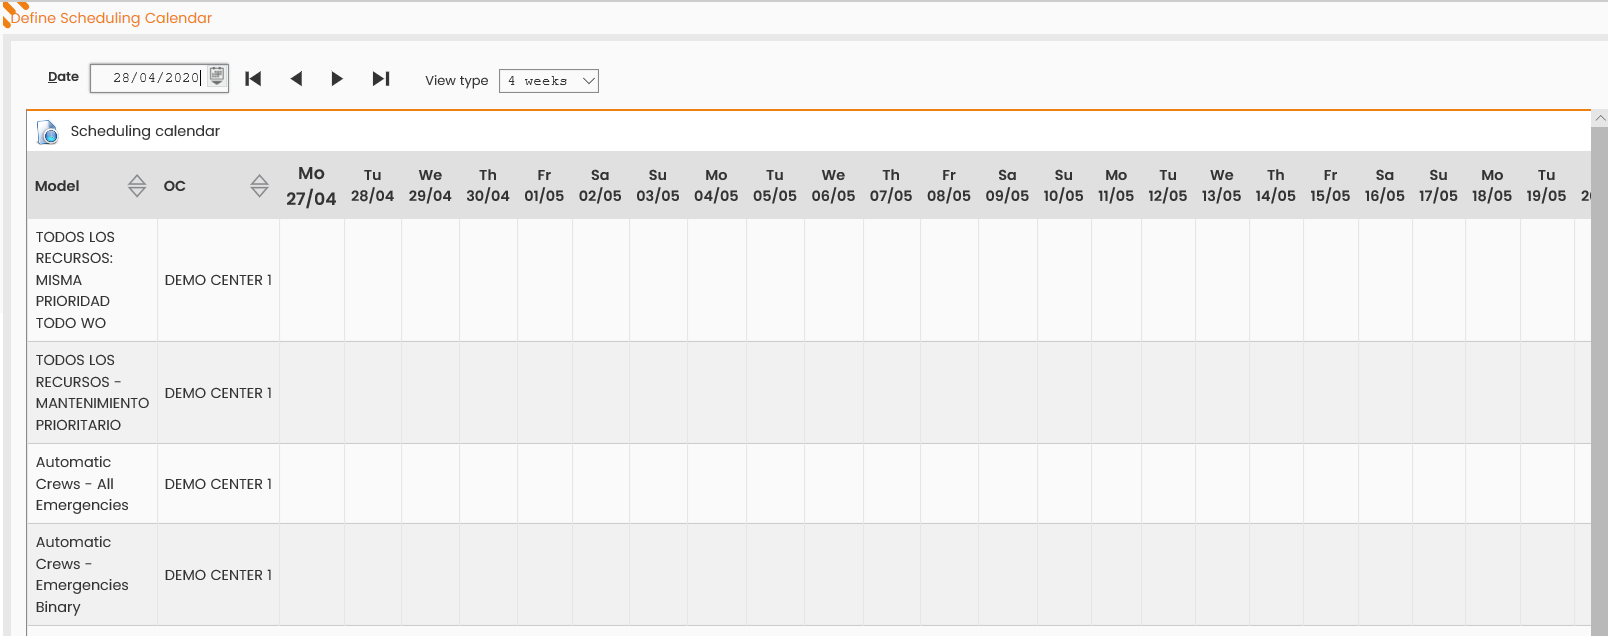Select the We 13/05 column header

(1222, 186)
